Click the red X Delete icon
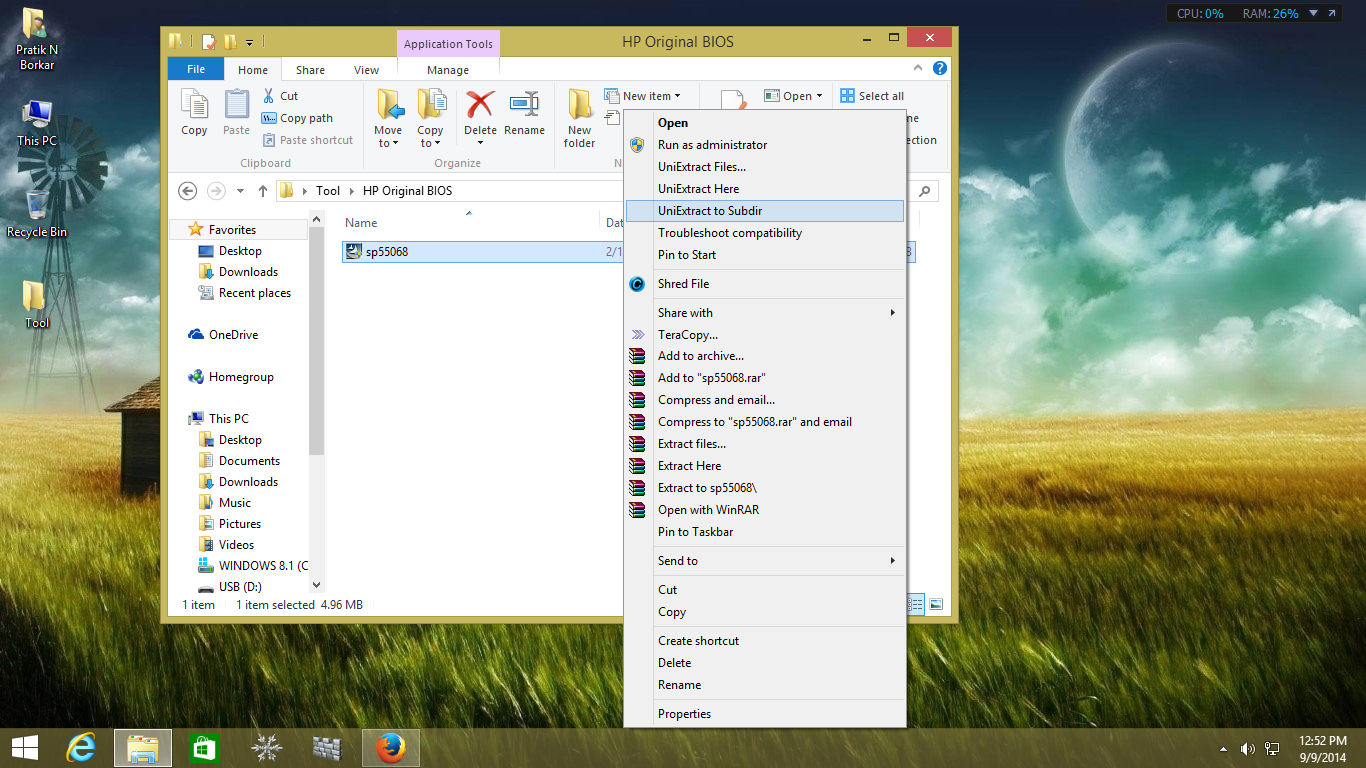The height and width of the screenshot is (768, 1366). pos(480,104)
